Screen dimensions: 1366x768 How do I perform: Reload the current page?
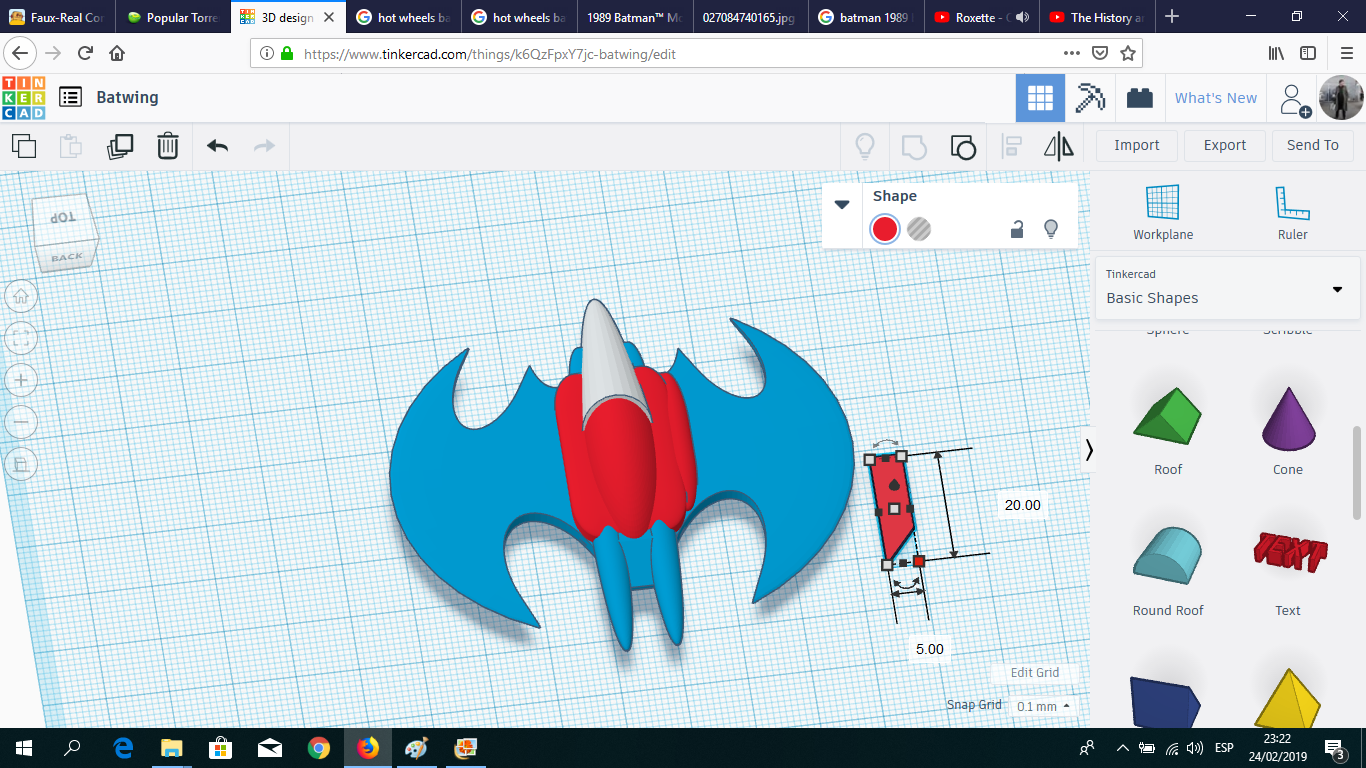pos(86,53)
